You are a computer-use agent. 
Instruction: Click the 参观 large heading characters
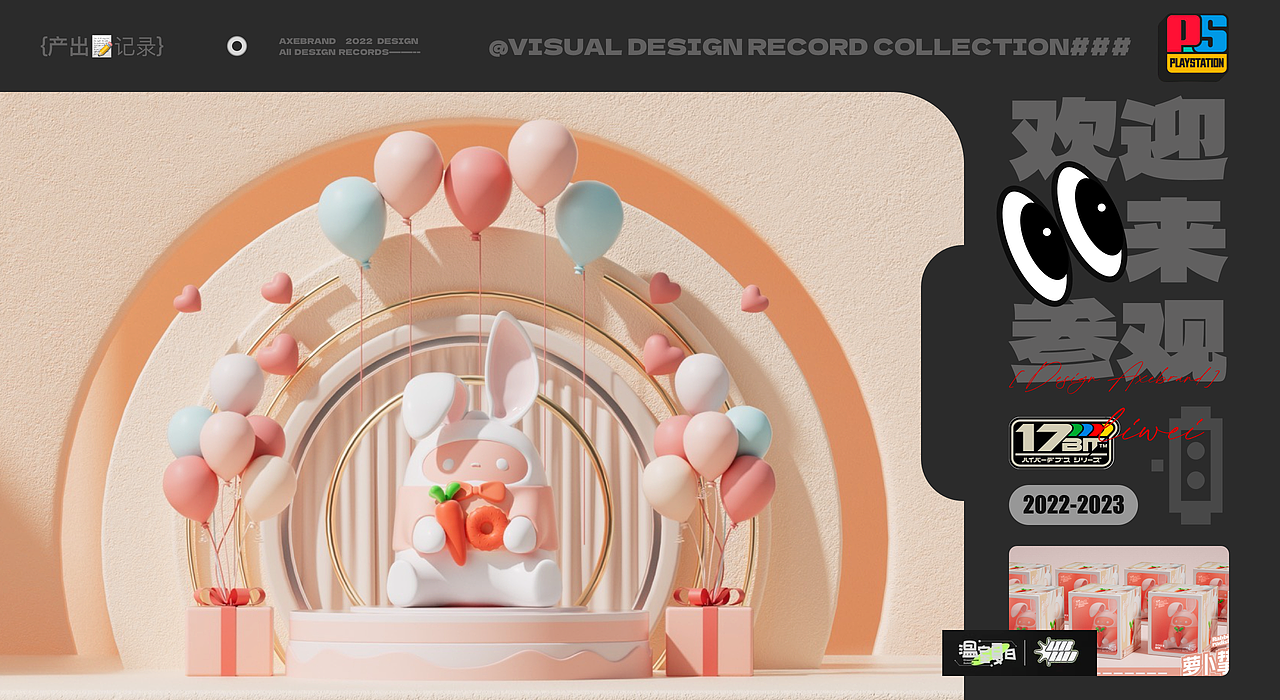pyautogui.click(x=1119, y=339)
